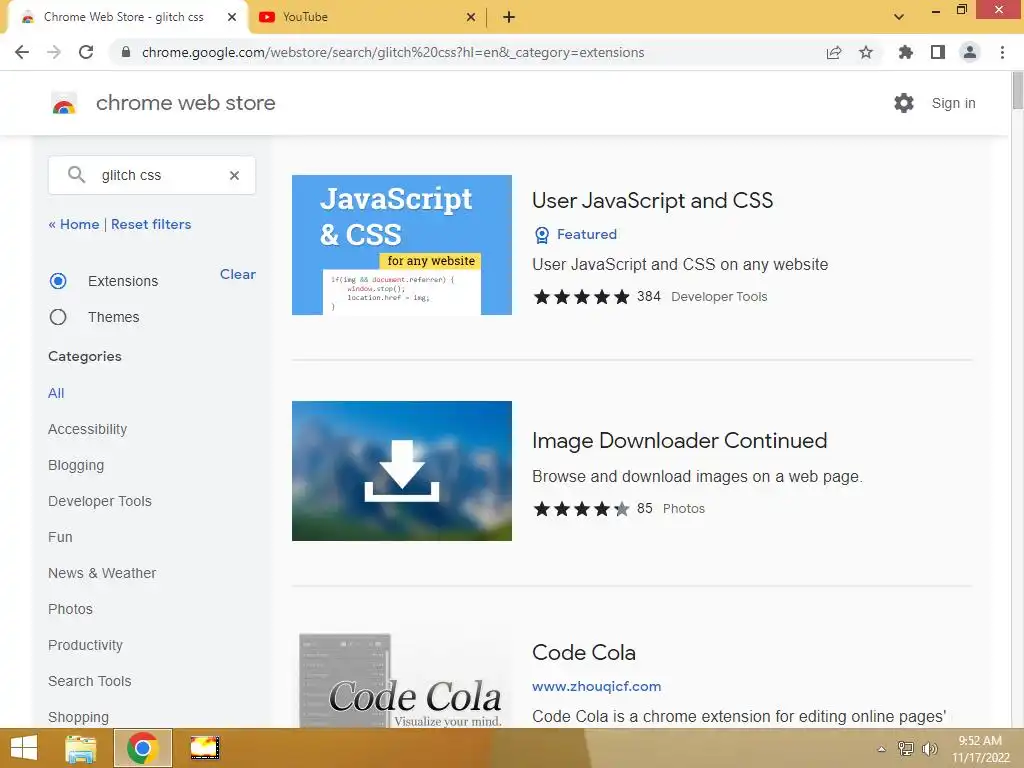Bookmark this tab with the star icon
This screenshot has width=1024, height=768.
[x=866, y=52]
